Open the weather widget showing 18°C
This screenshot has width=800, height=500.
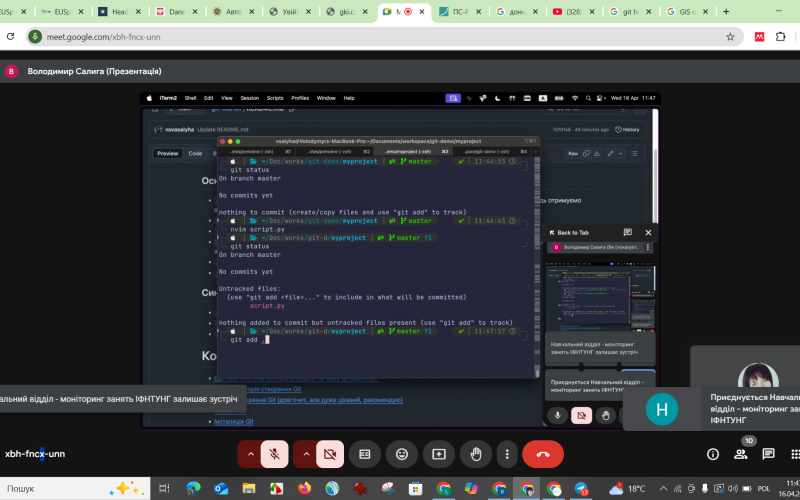tap(627, 489)
